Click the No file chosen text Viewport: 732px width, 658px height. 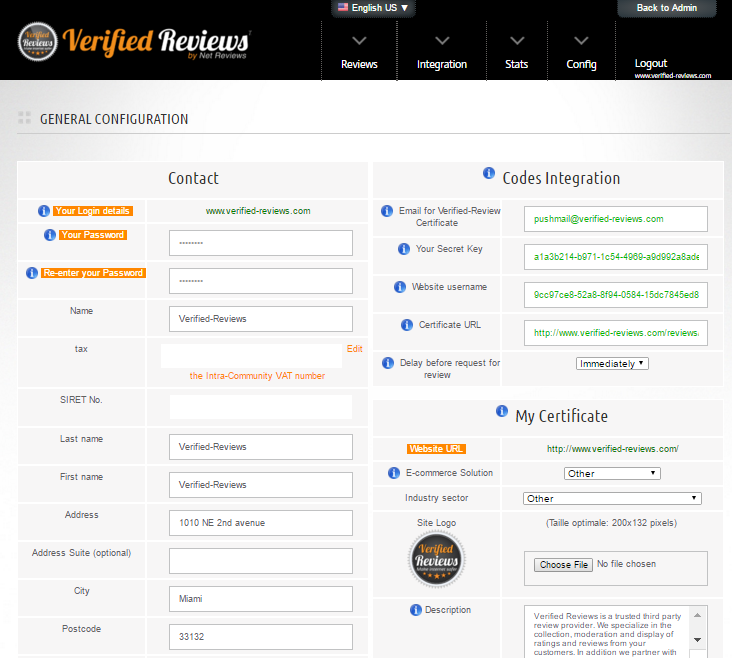point(626,564)
